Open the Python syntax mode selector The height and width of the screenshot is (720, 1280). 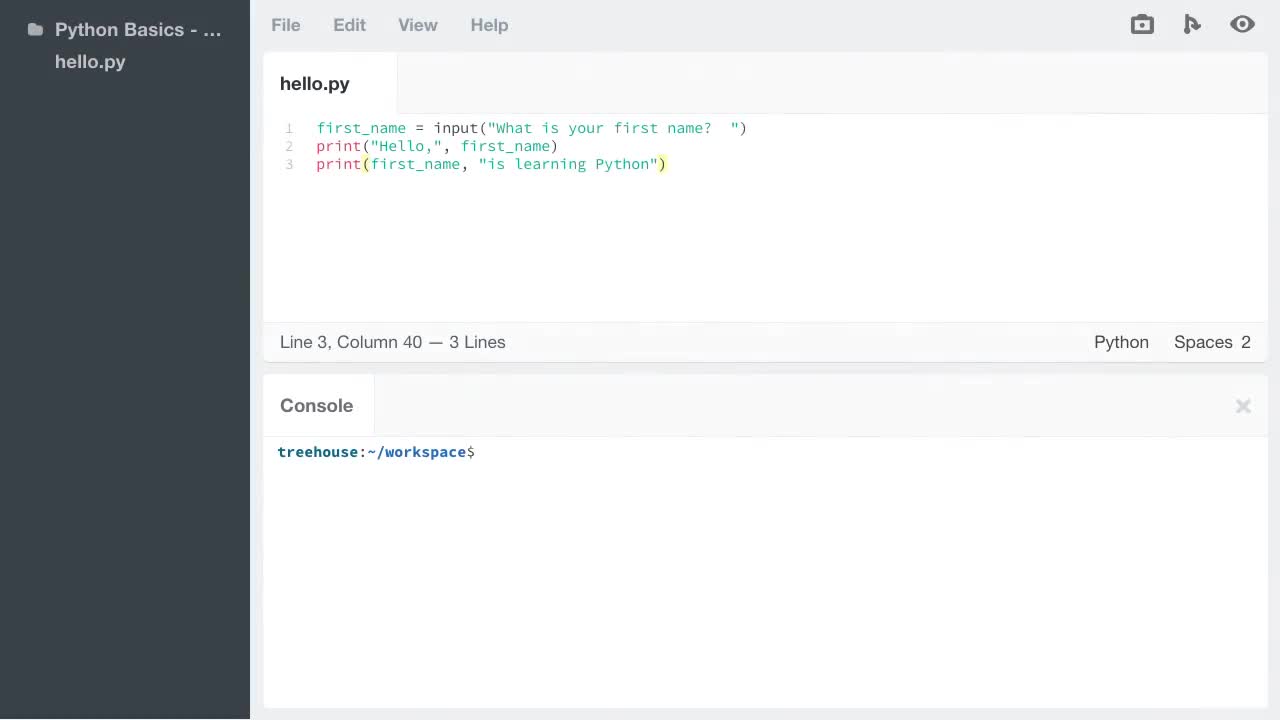(x=1121, y=342)
